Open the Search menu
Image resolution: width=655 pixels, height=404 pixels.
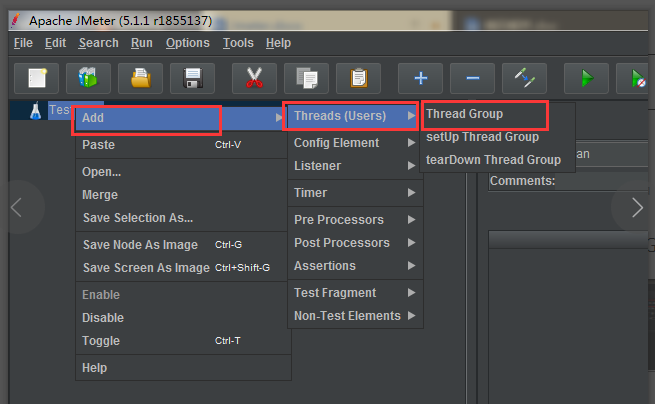[x=99, y=43]
